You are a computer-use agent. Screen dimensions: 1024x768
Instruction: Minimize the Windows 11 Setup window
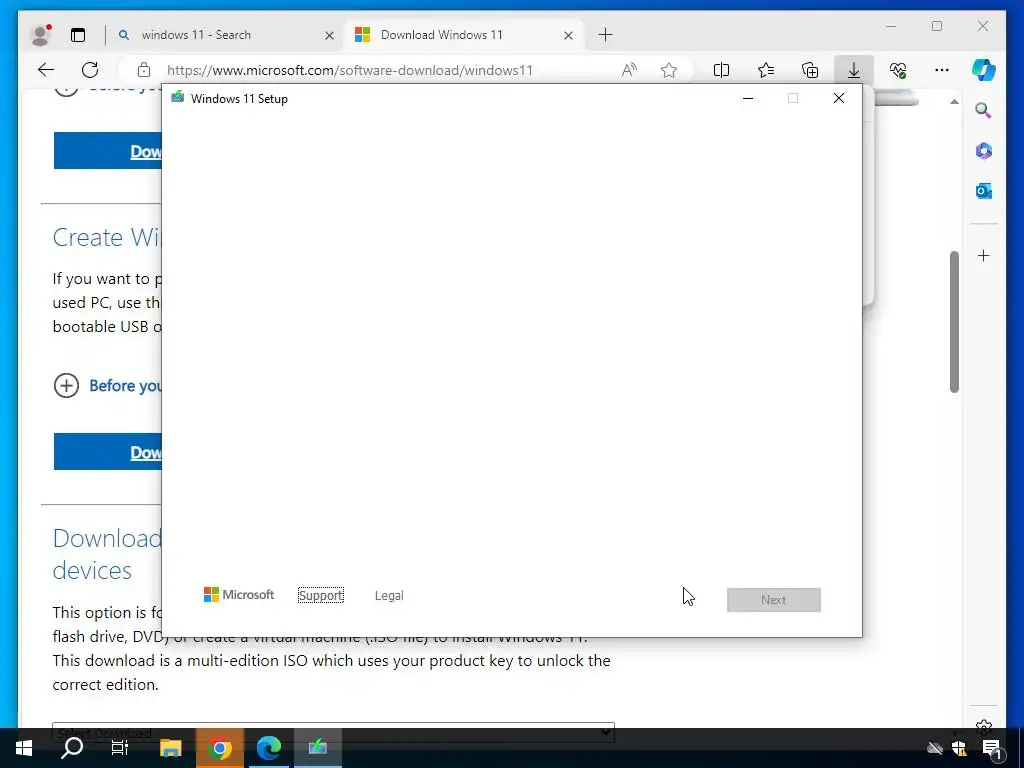[748, 99]
